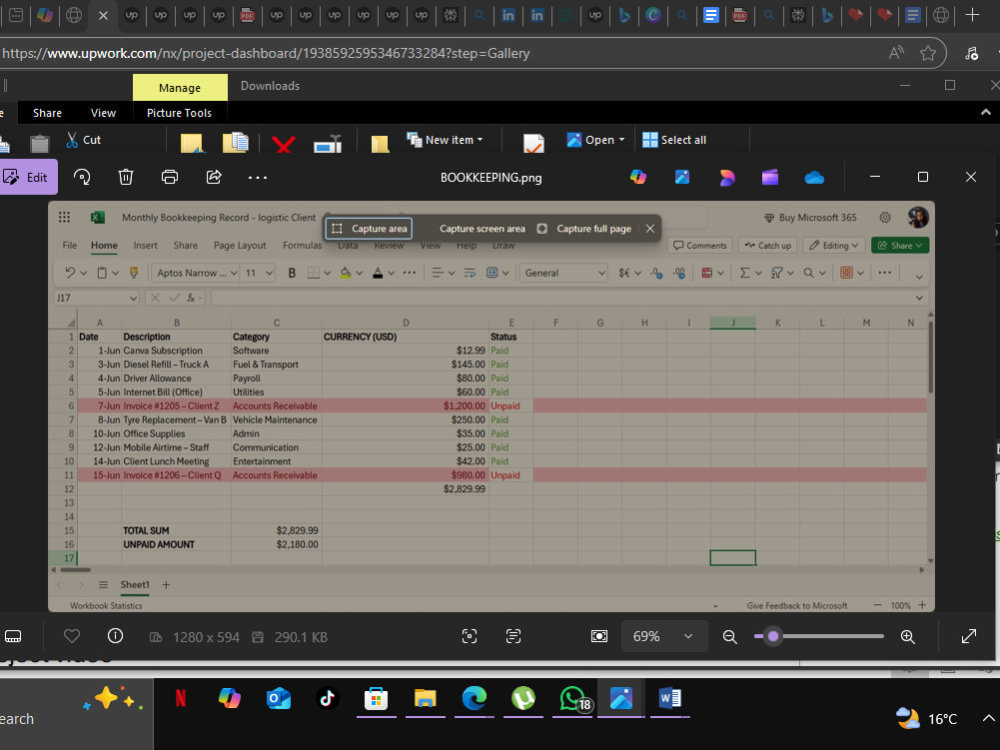
Task: Click the Excel Home tab in the image
Action: coord(104,246)
